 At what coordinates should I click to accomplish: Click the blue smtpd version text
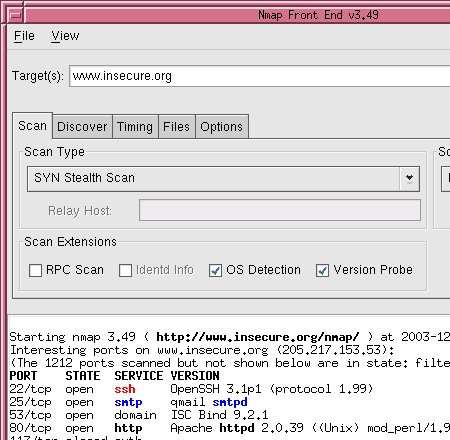click(x=230, y=402)
